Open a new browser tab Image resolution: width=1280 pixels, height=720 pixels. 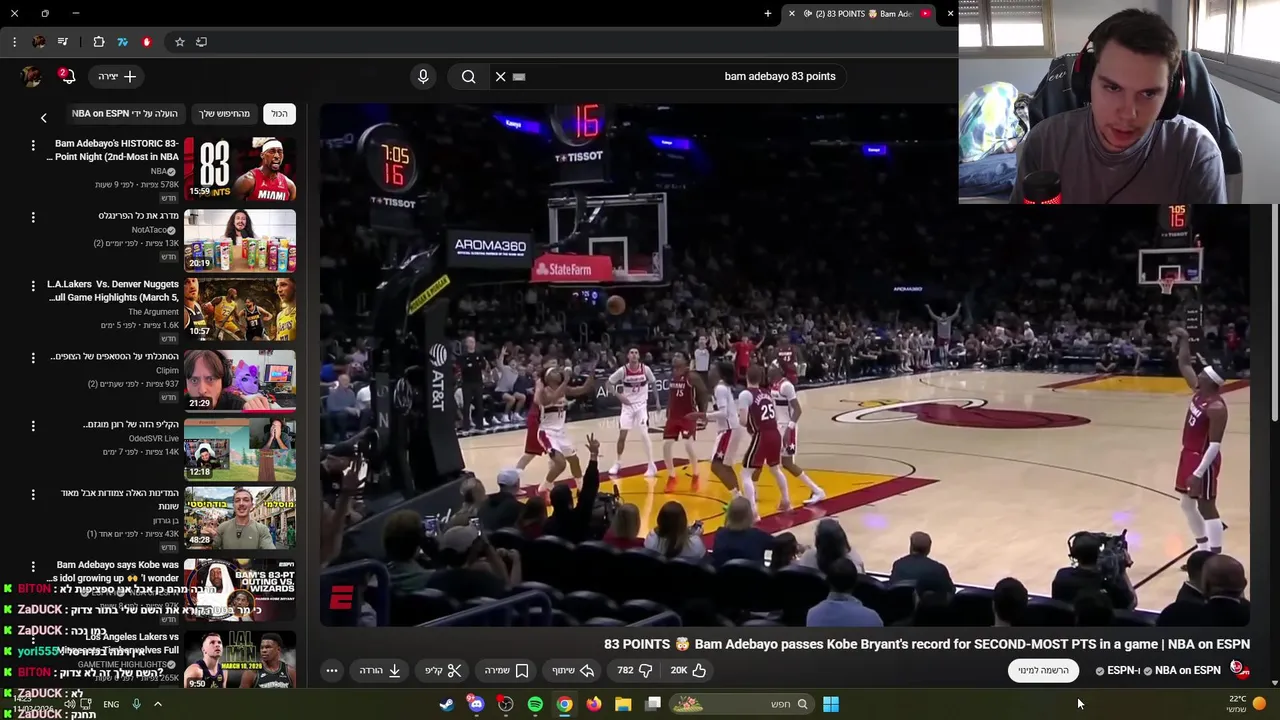pyautogui.click(x=768, y=14)
